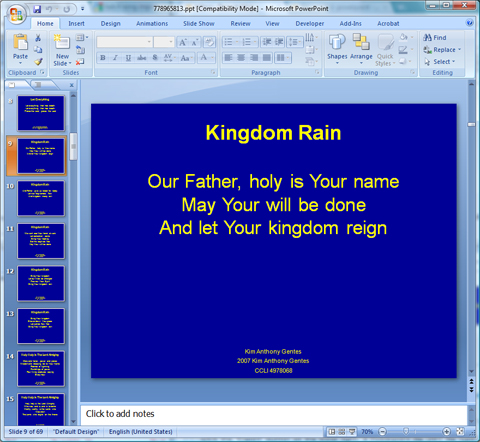Toggle Underline formatting button
This screenshot has height=442, width=480.
(x=128, y=58)
